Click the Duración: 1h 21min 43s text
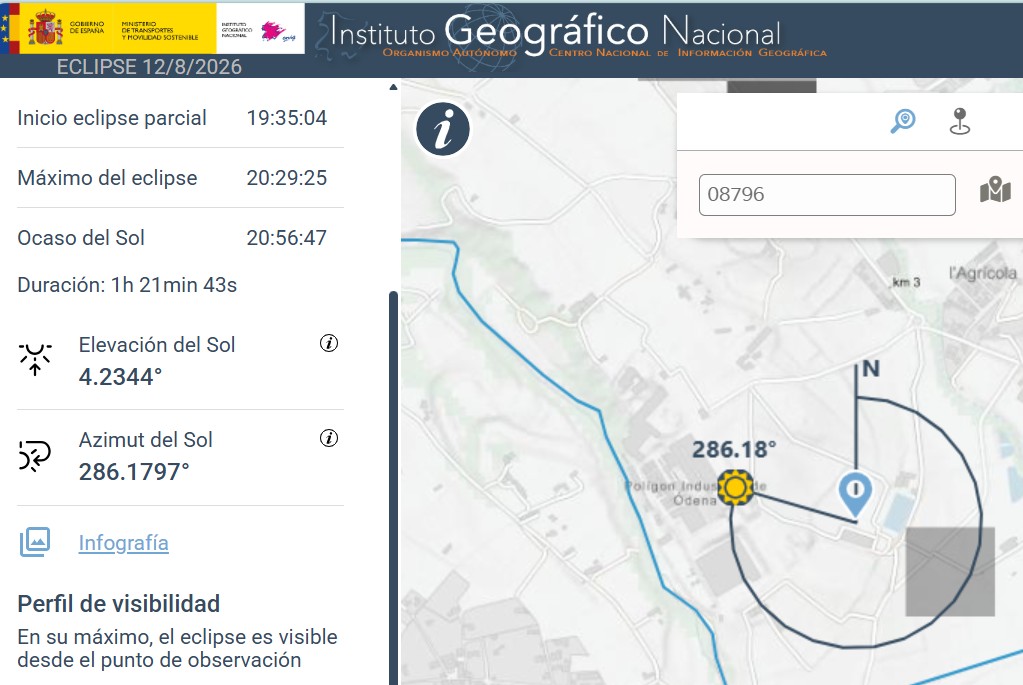The height and width of the screenshot is (685, 1023). 127,285
